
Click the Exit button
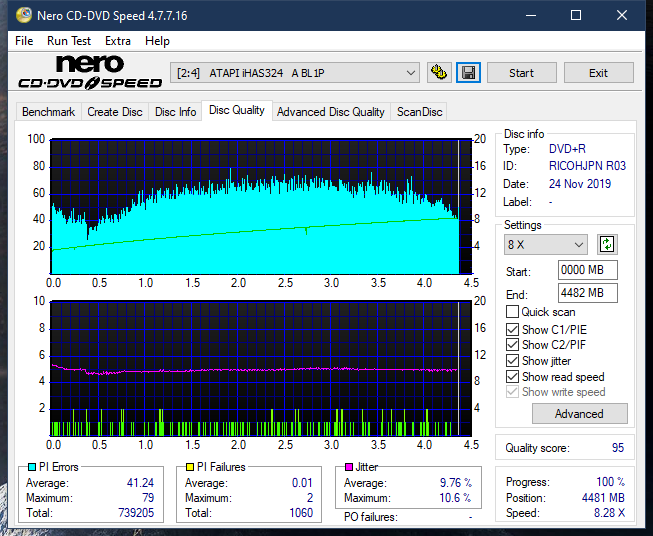tap(598, 73)
